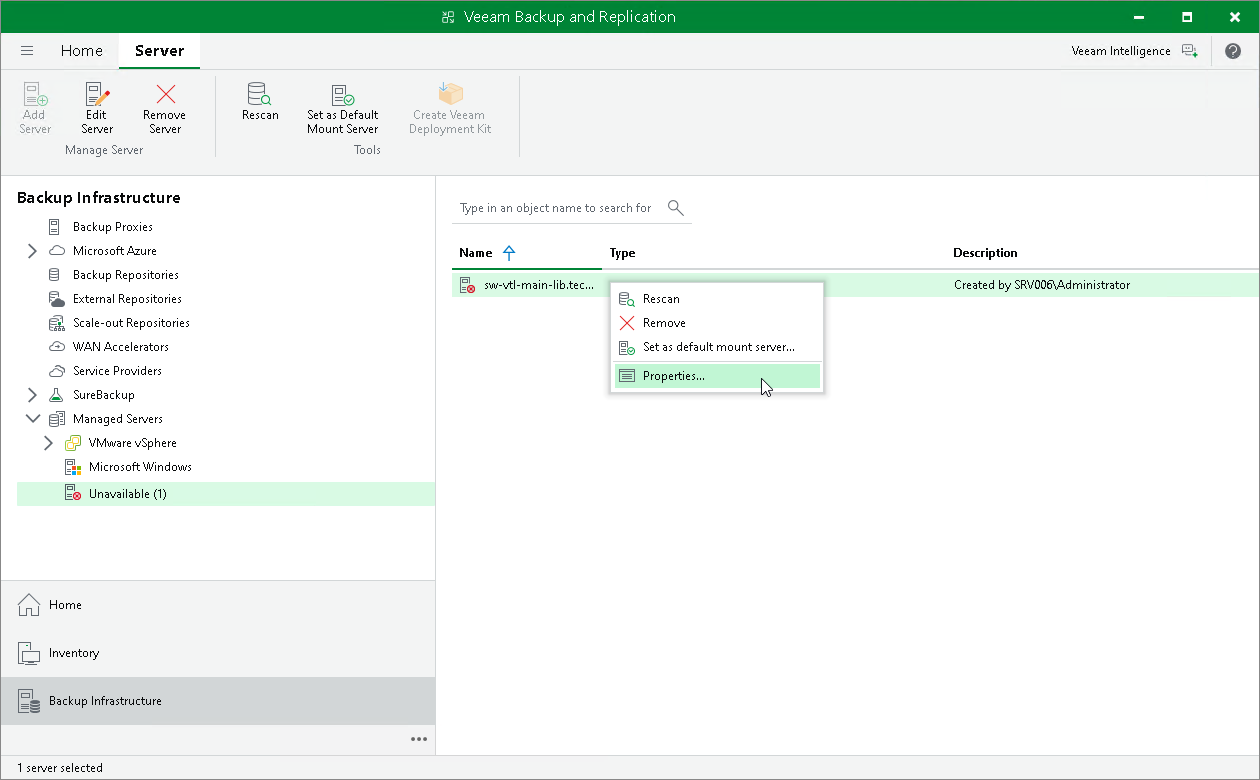Select VMware vSphere node
Image resolution: width=1260 pixels, height=780 pixels.
coord(133,443)
